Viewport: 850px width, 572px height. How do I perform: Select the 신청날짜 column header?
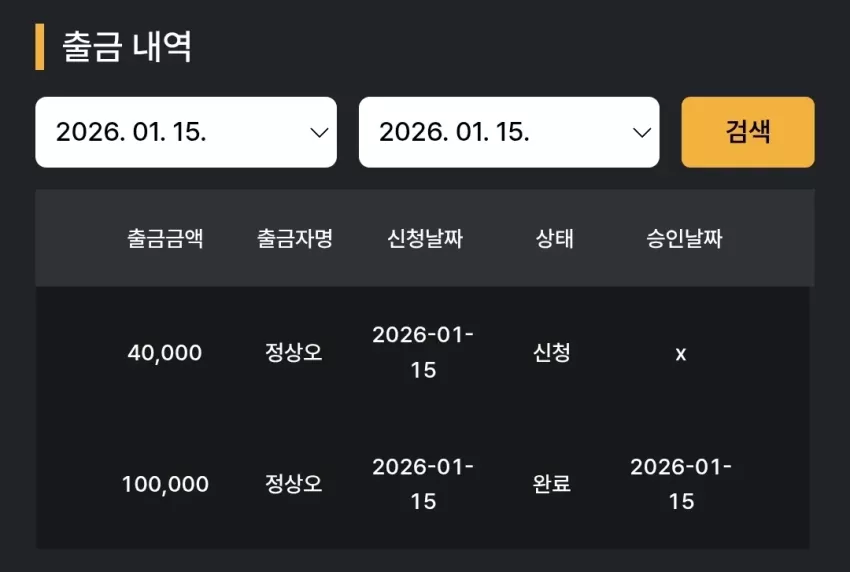[x=424, y=239]
